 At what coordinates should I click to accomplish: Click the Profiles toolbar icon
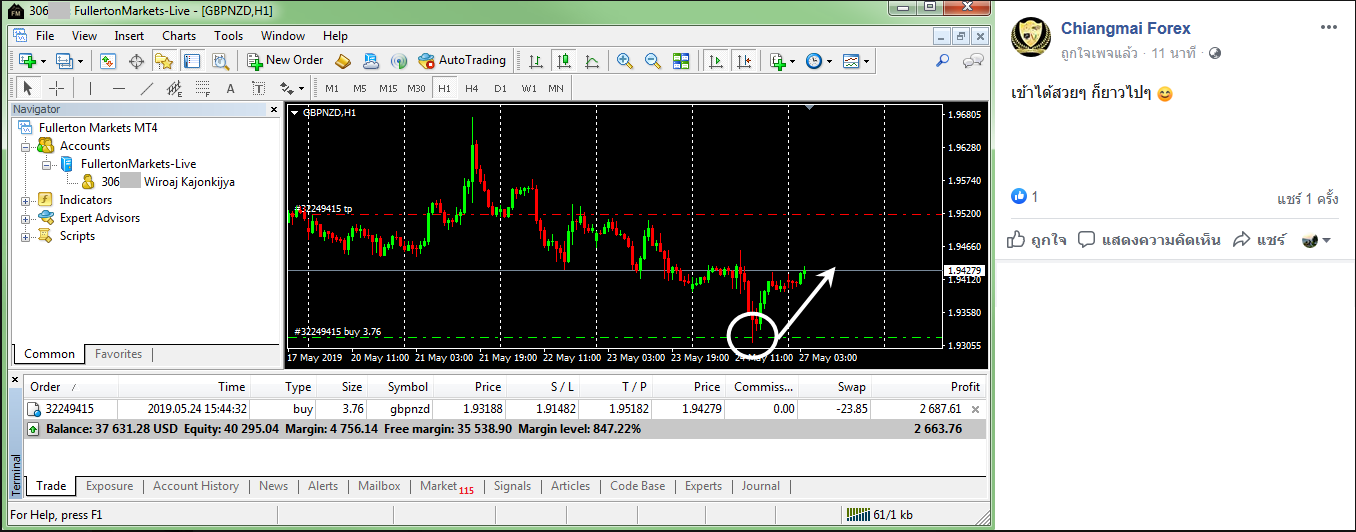pyautogui.click(x=64, y=61)
